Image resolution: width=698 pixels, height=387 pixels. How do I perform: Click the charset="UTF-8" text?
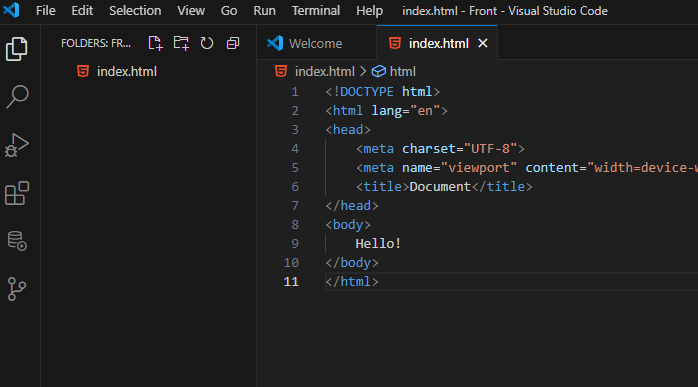459,149
